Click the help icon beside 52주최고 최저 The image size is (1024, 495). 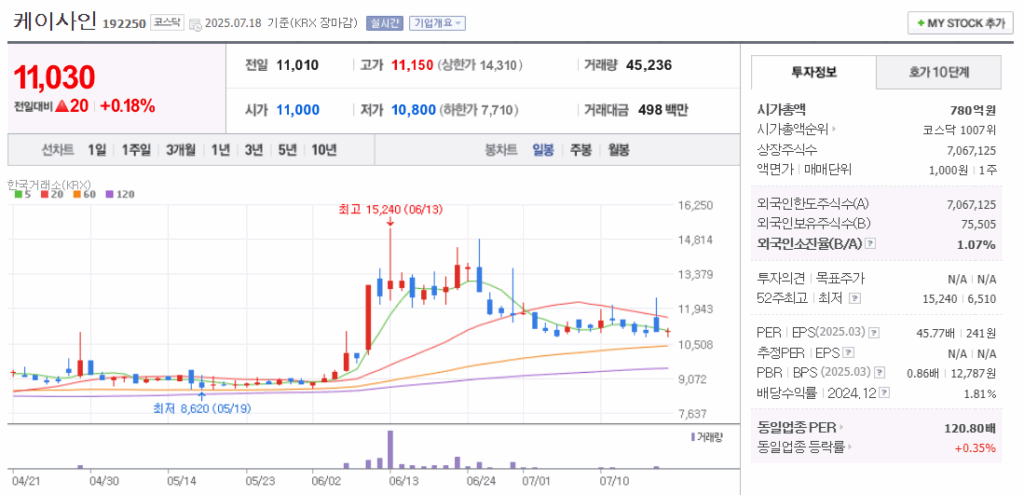click(x=856, y=298)
